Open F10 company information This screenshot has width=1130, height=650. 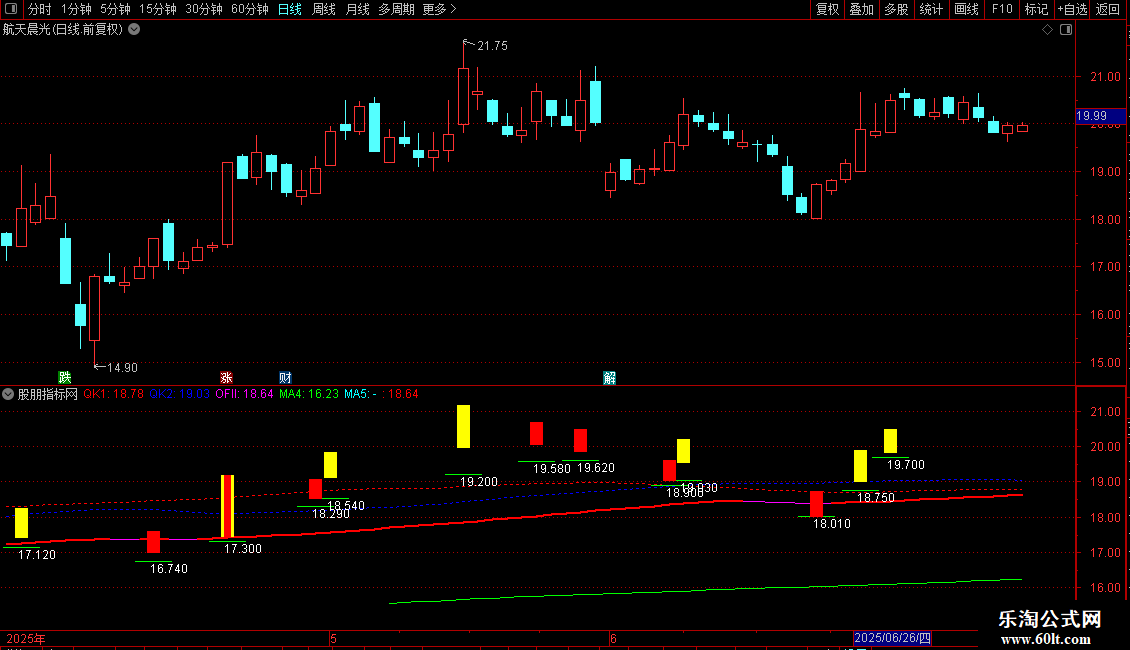click(x=1002, y=9)
